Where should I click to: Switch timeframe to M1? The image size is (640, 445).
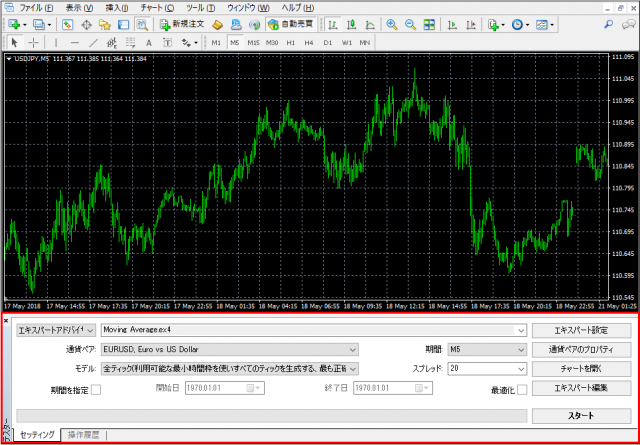click(216, 42)
